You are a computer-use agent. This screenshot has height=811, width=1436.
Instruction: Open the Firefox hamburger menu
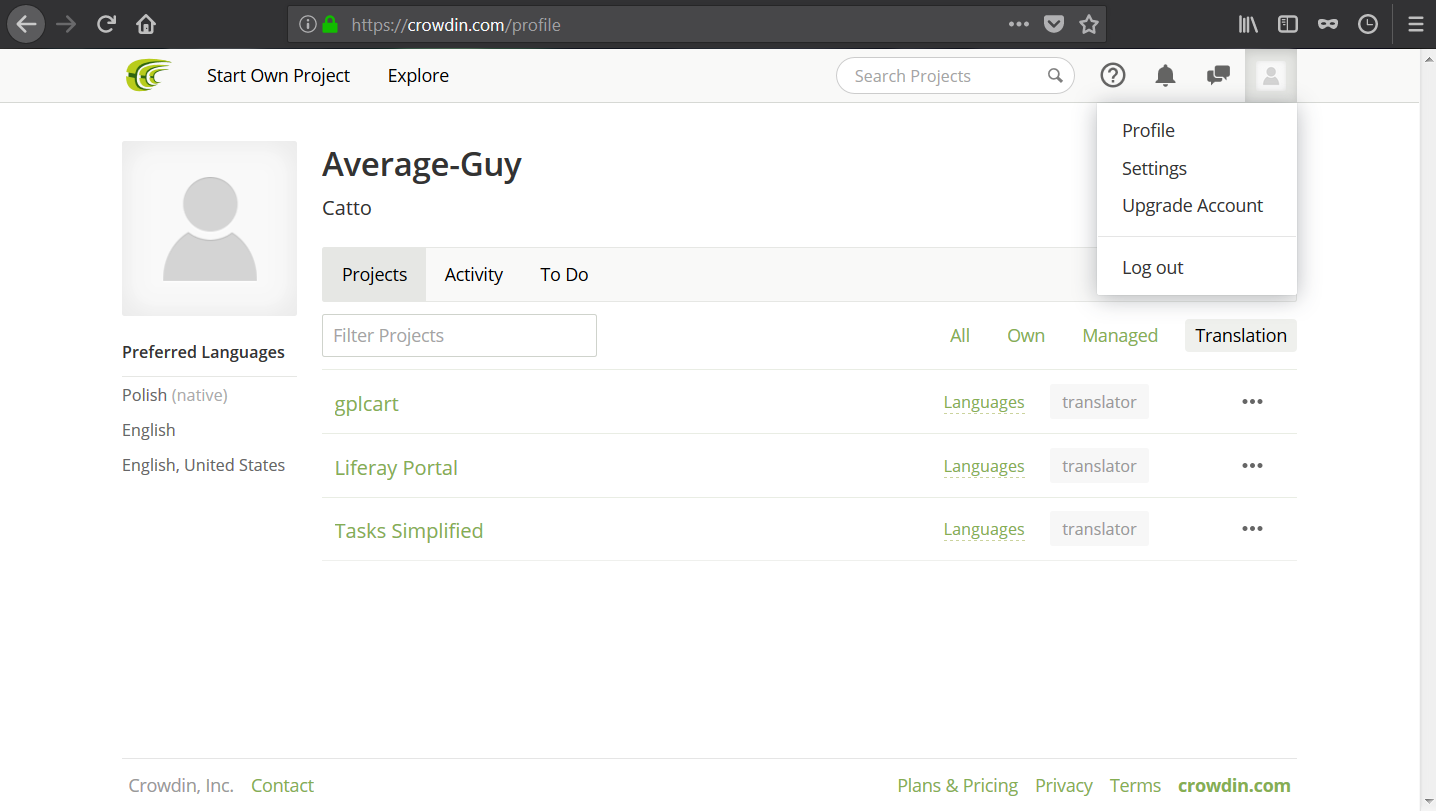click(x=1415, y=24)
